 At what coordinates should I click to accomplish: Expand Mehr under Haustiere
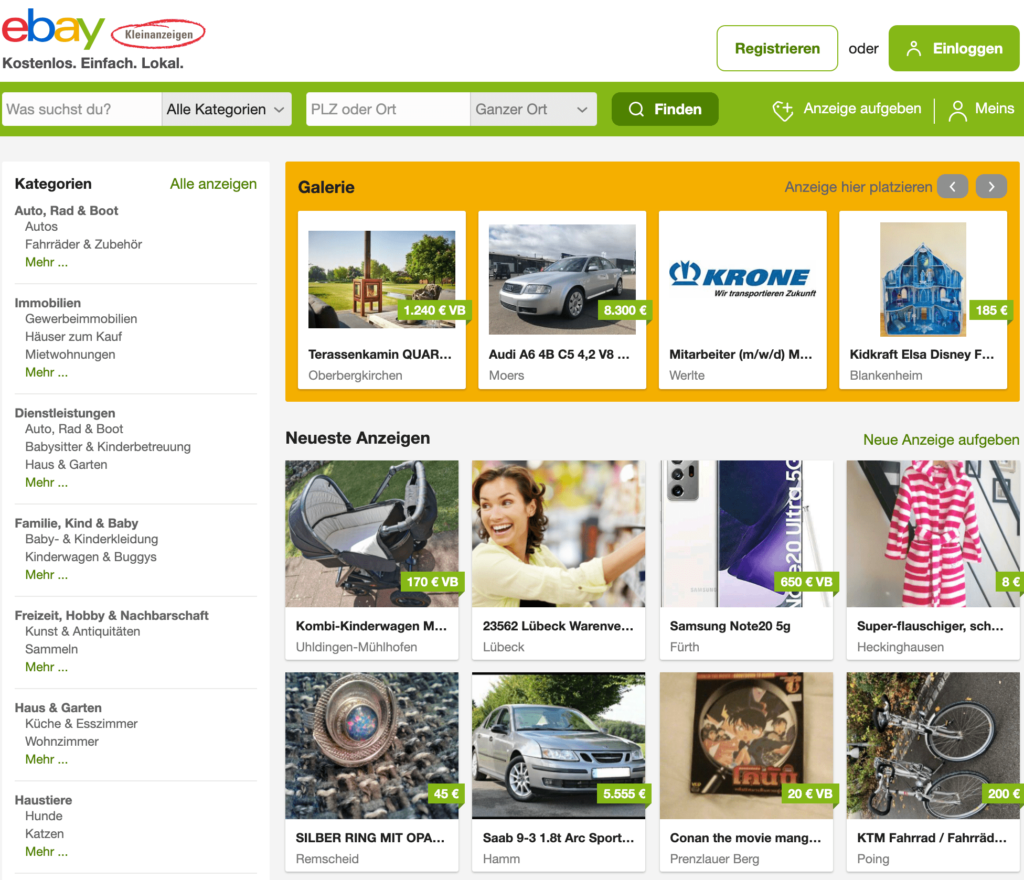point(46,851)
